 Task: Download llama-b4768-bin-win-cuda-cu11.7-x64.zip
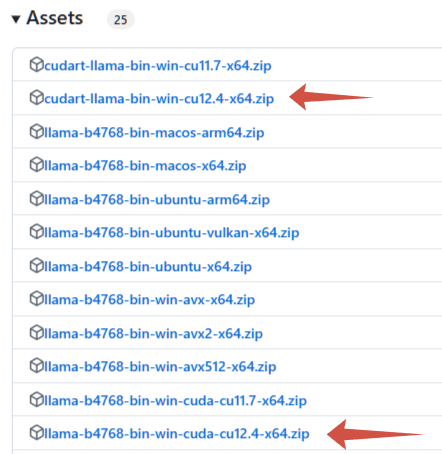click(x=175, y=400)
